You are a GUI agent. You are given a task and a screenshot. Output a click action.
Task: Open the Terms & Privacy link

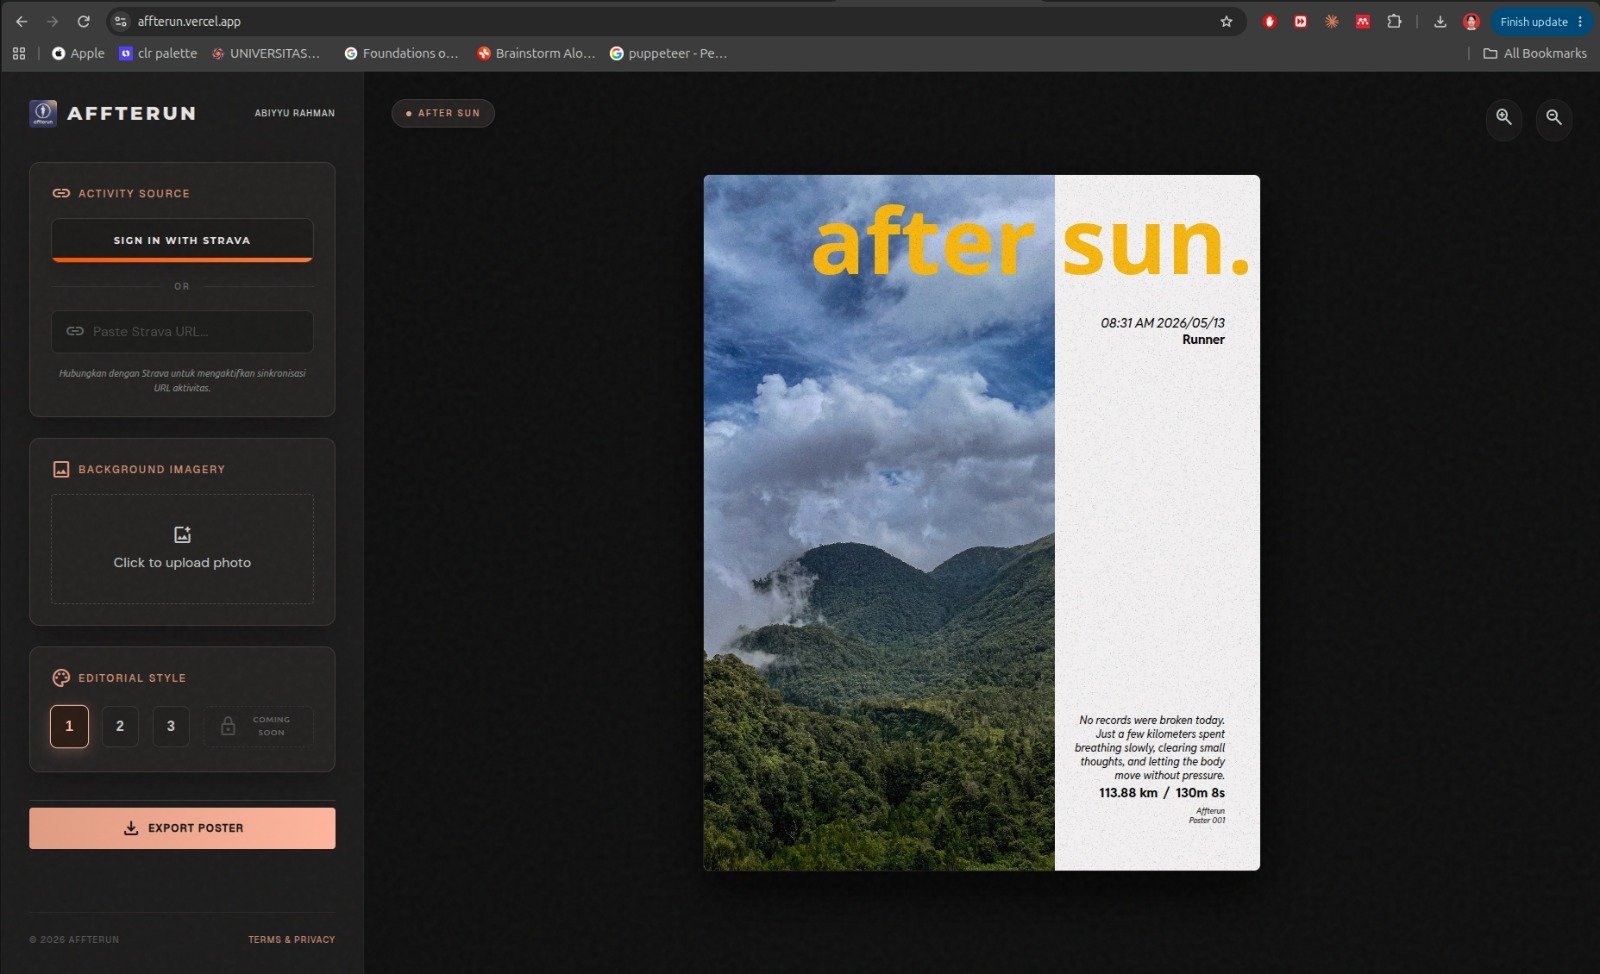click(291, 939)
